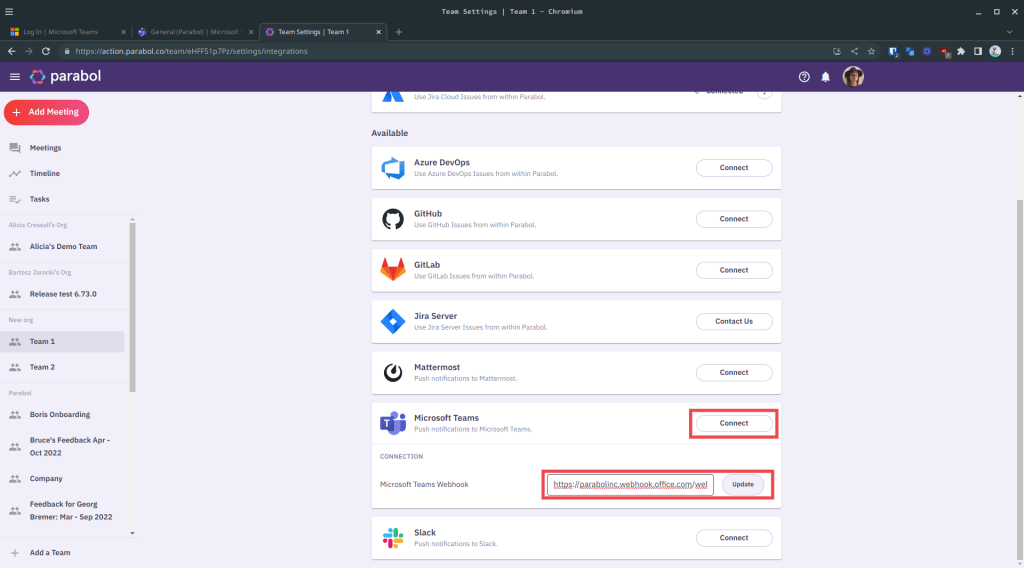Viewport: 1024px width, 568px height.
Task: Click the Bitwarden shield extension icon
Action: click(893, 51)
